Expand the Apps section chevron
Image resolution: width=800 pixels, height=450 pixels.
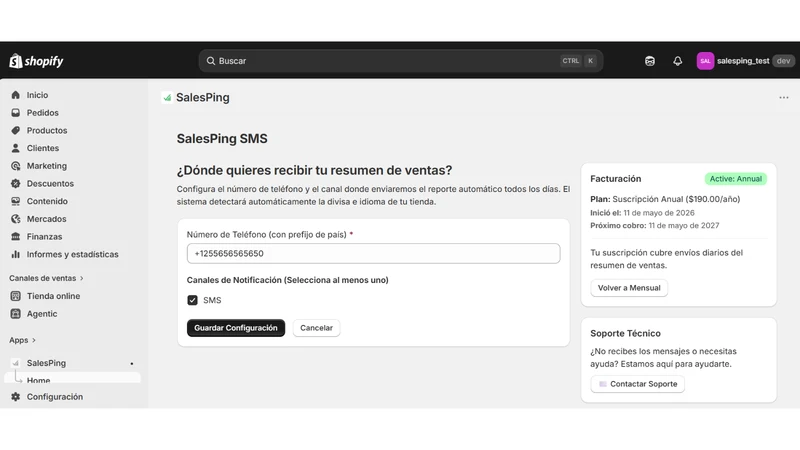(x=34, y=340)
